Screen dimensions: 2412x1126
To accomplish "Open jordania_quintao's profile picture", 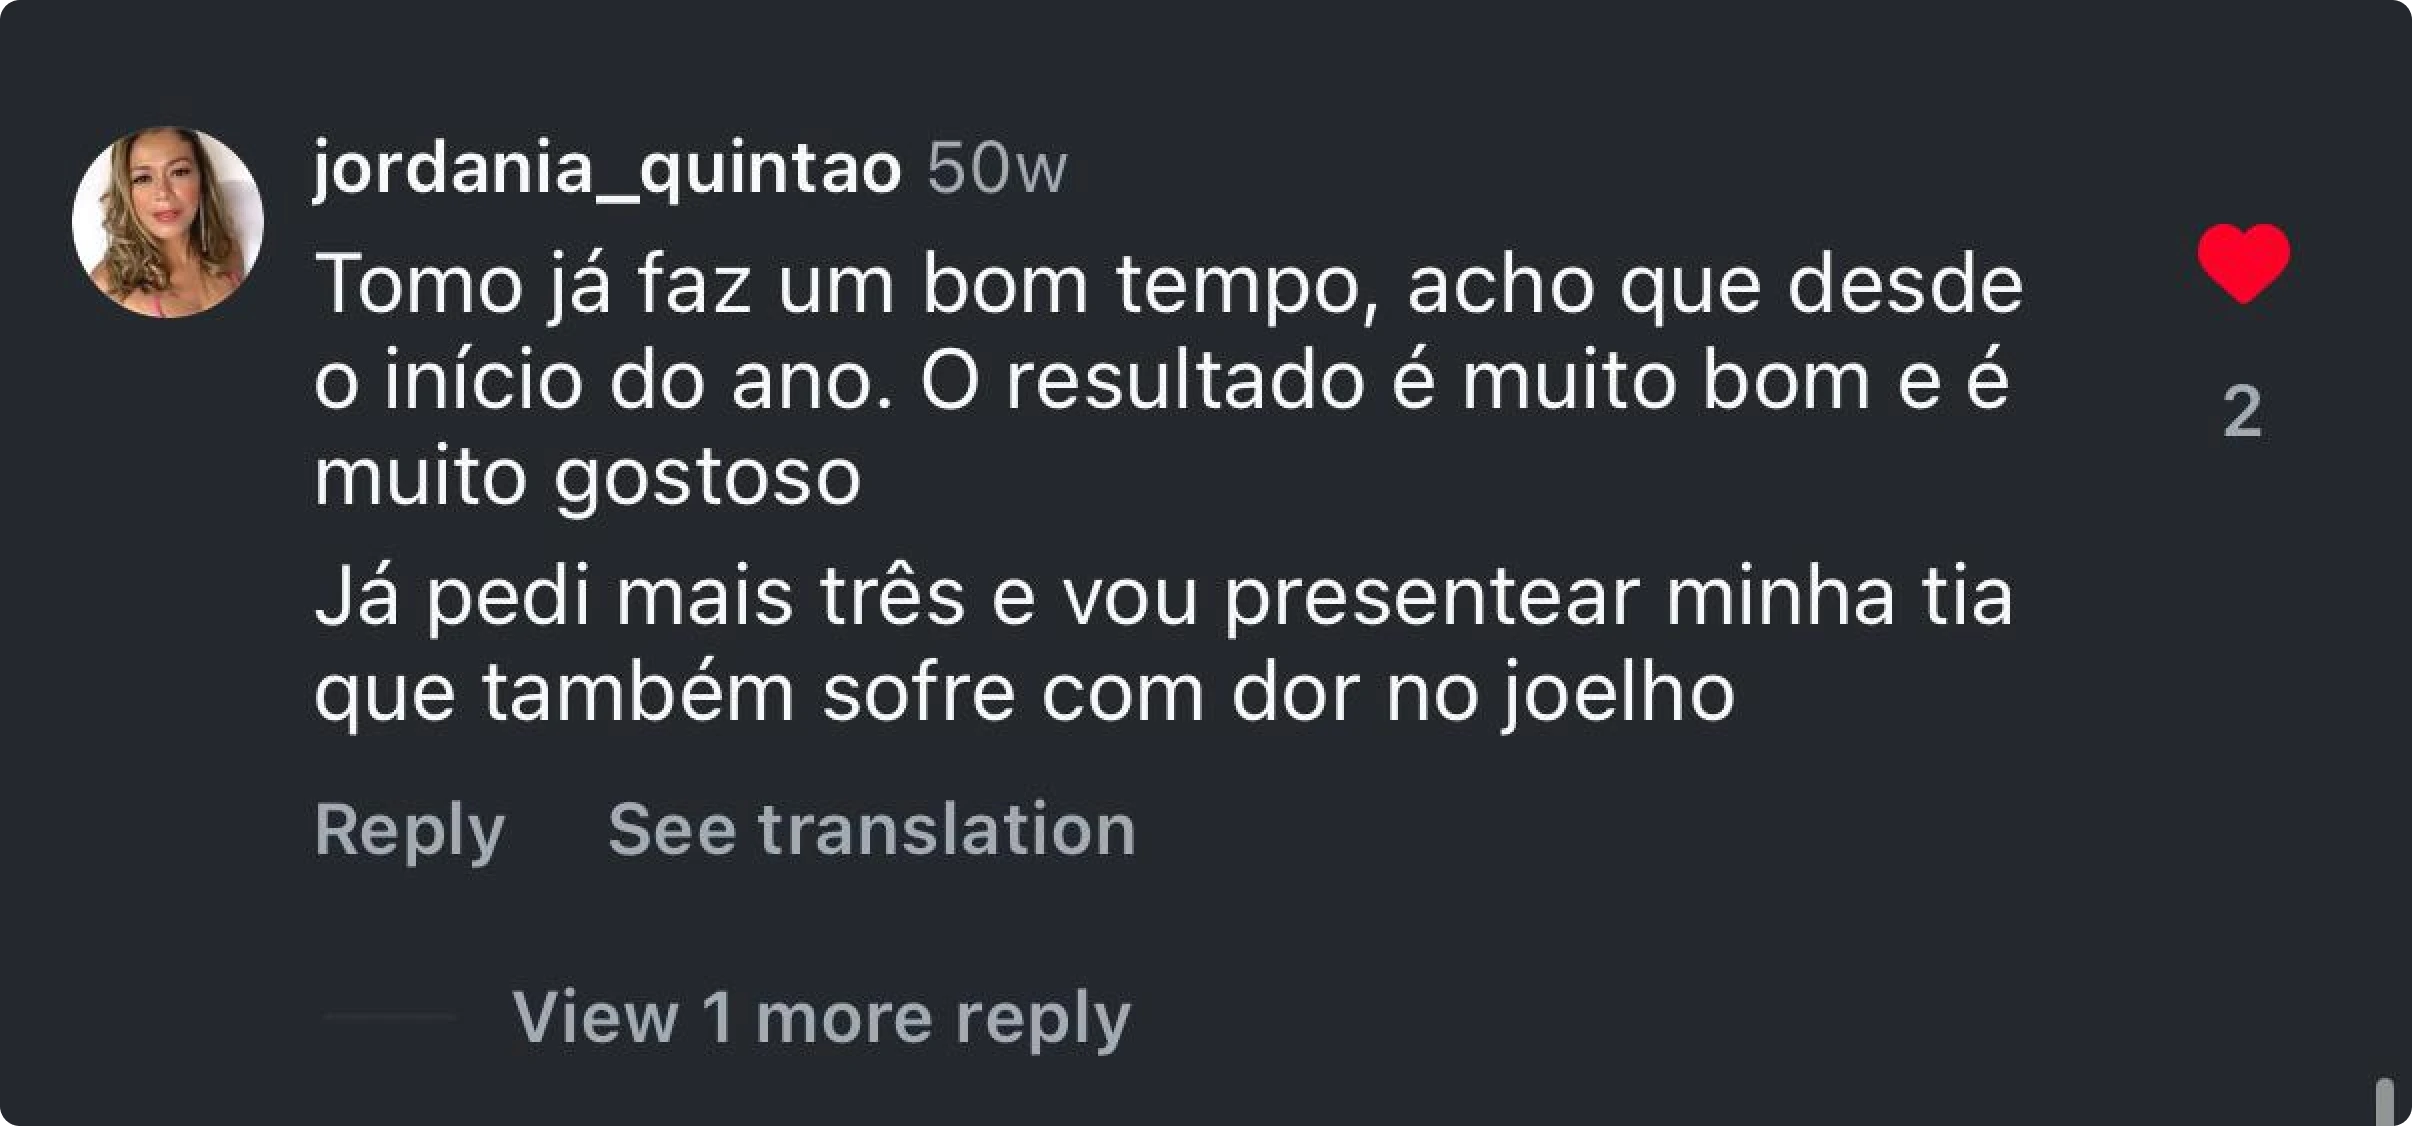I will click(168, 222).
